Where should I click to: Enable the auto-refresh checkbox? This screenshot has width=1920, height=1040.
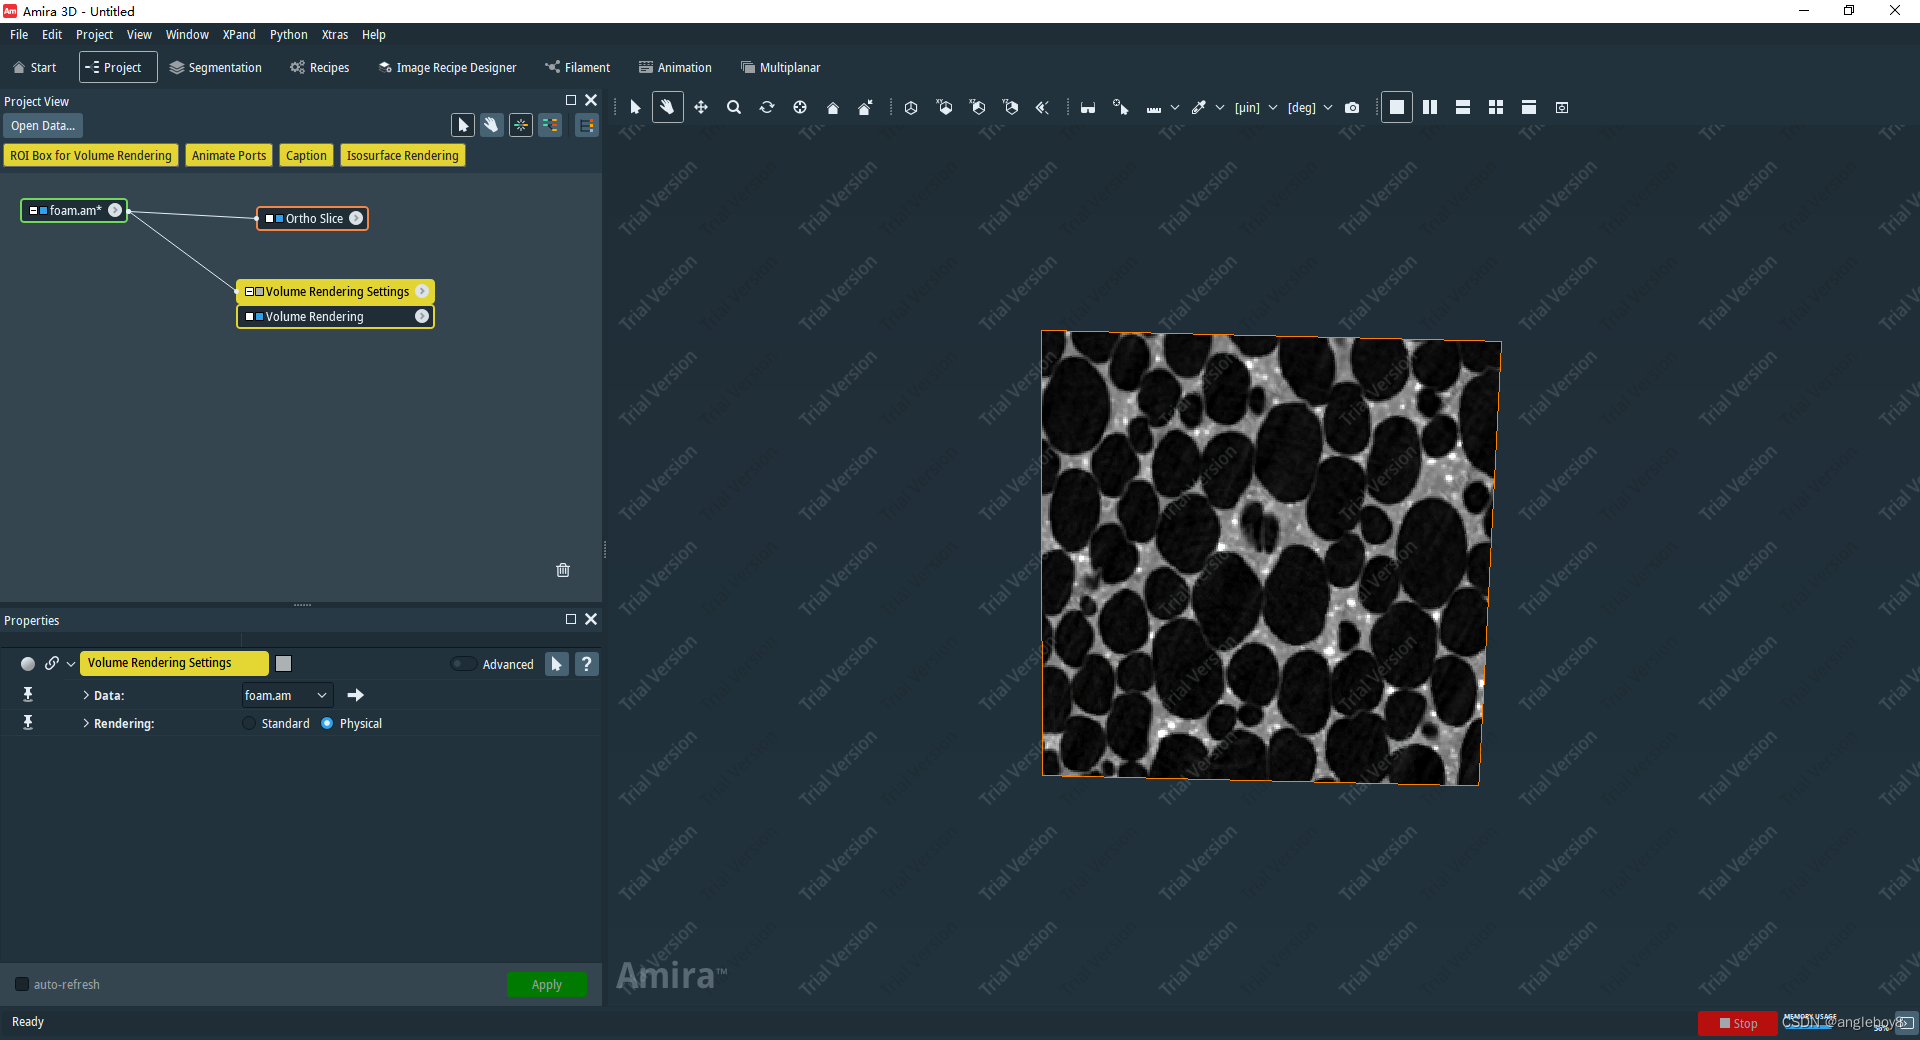point(22,984)
